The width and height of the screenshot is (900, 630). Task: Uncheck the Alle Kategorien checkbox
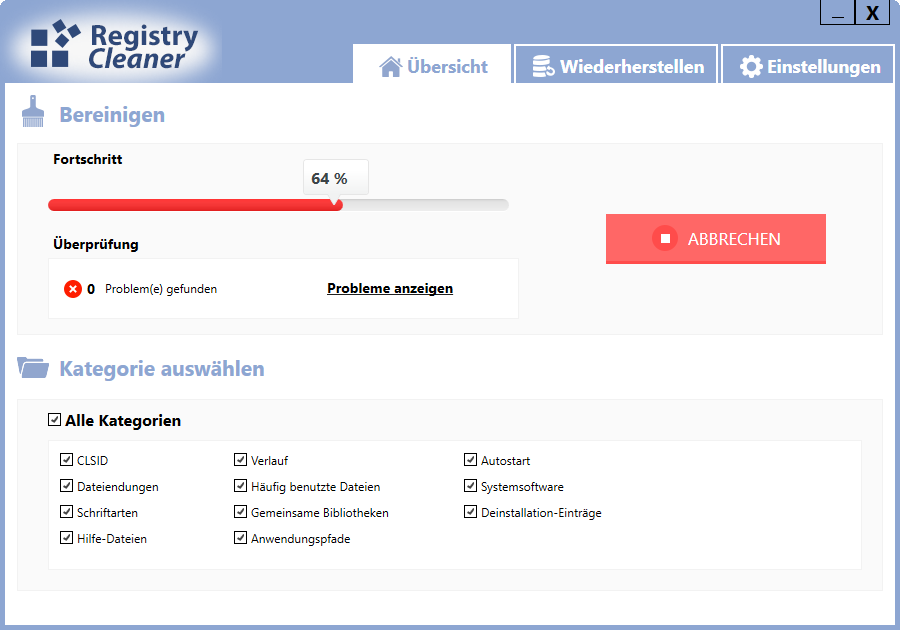tap(55, 420)
